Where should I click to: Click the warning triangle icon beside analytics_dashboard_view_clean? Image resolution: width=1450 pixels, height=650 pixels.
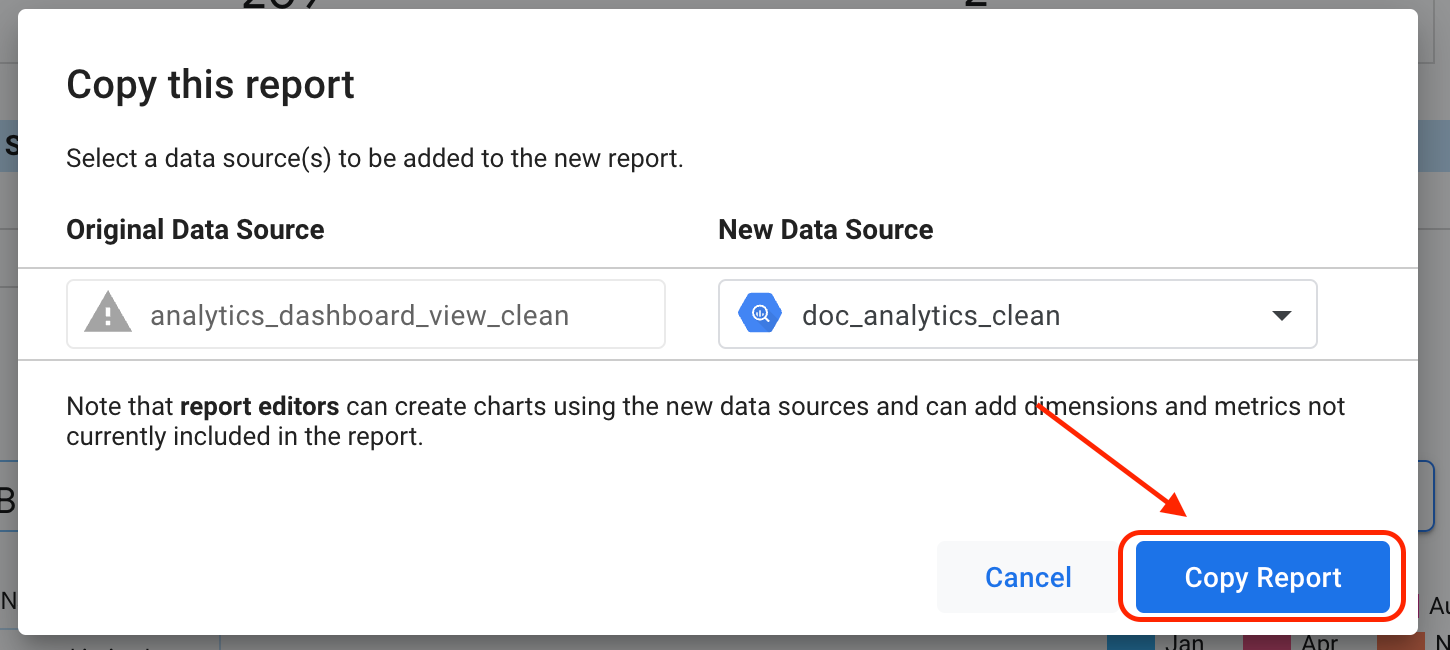[x=107, y=313]
